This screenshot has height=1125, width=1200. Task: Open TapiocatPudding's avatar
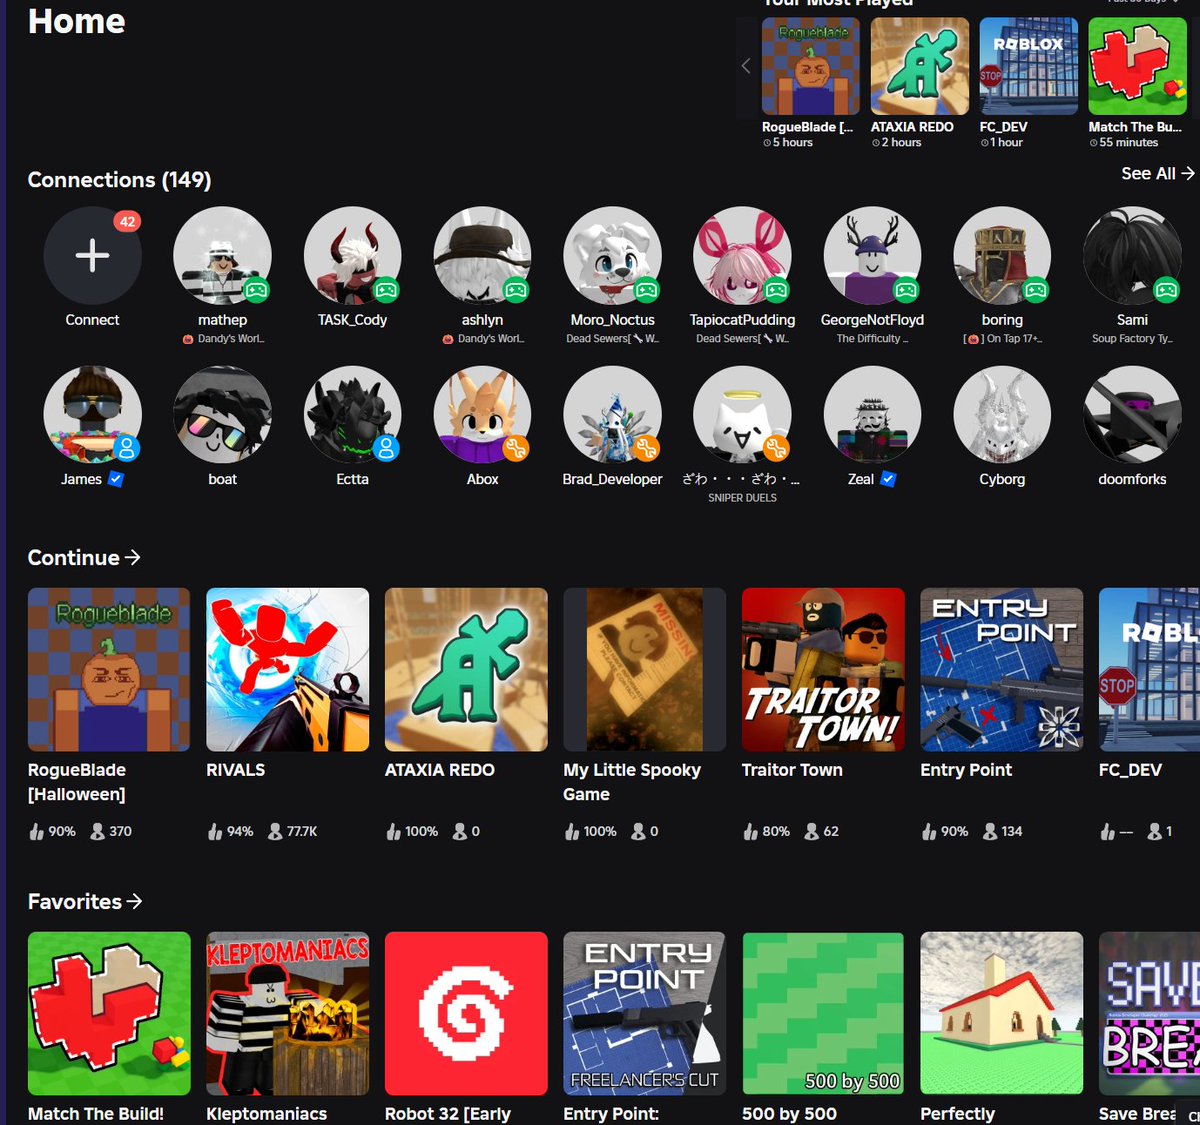(x=742, y=255)
